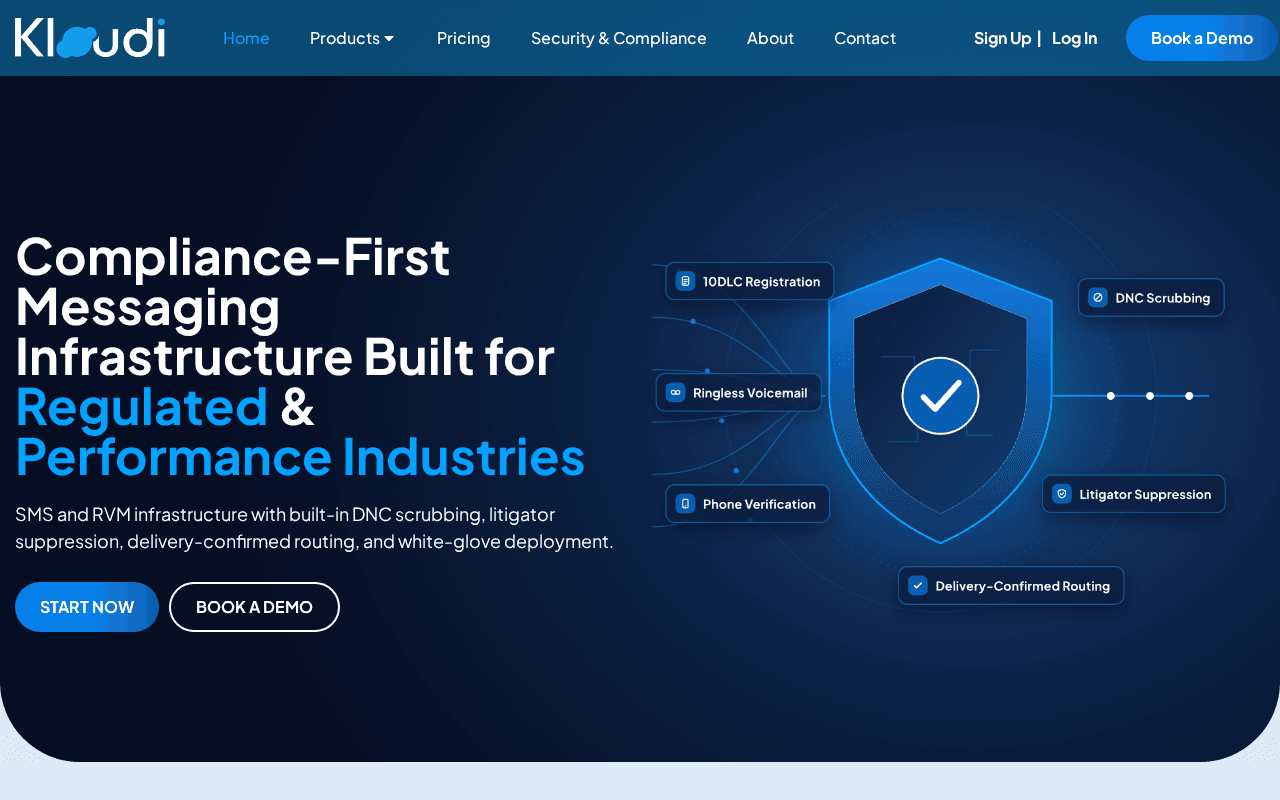Open the Pricing page

coord(464,38)
